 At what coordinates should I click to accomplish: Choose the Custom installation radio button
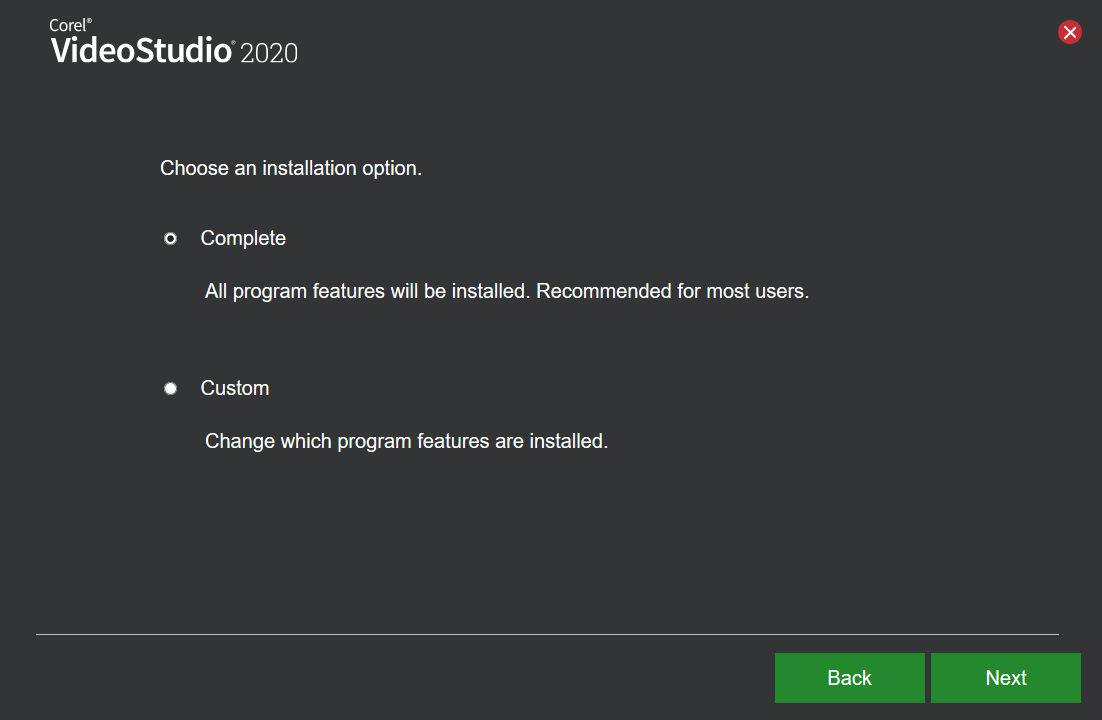click(170, 389)
